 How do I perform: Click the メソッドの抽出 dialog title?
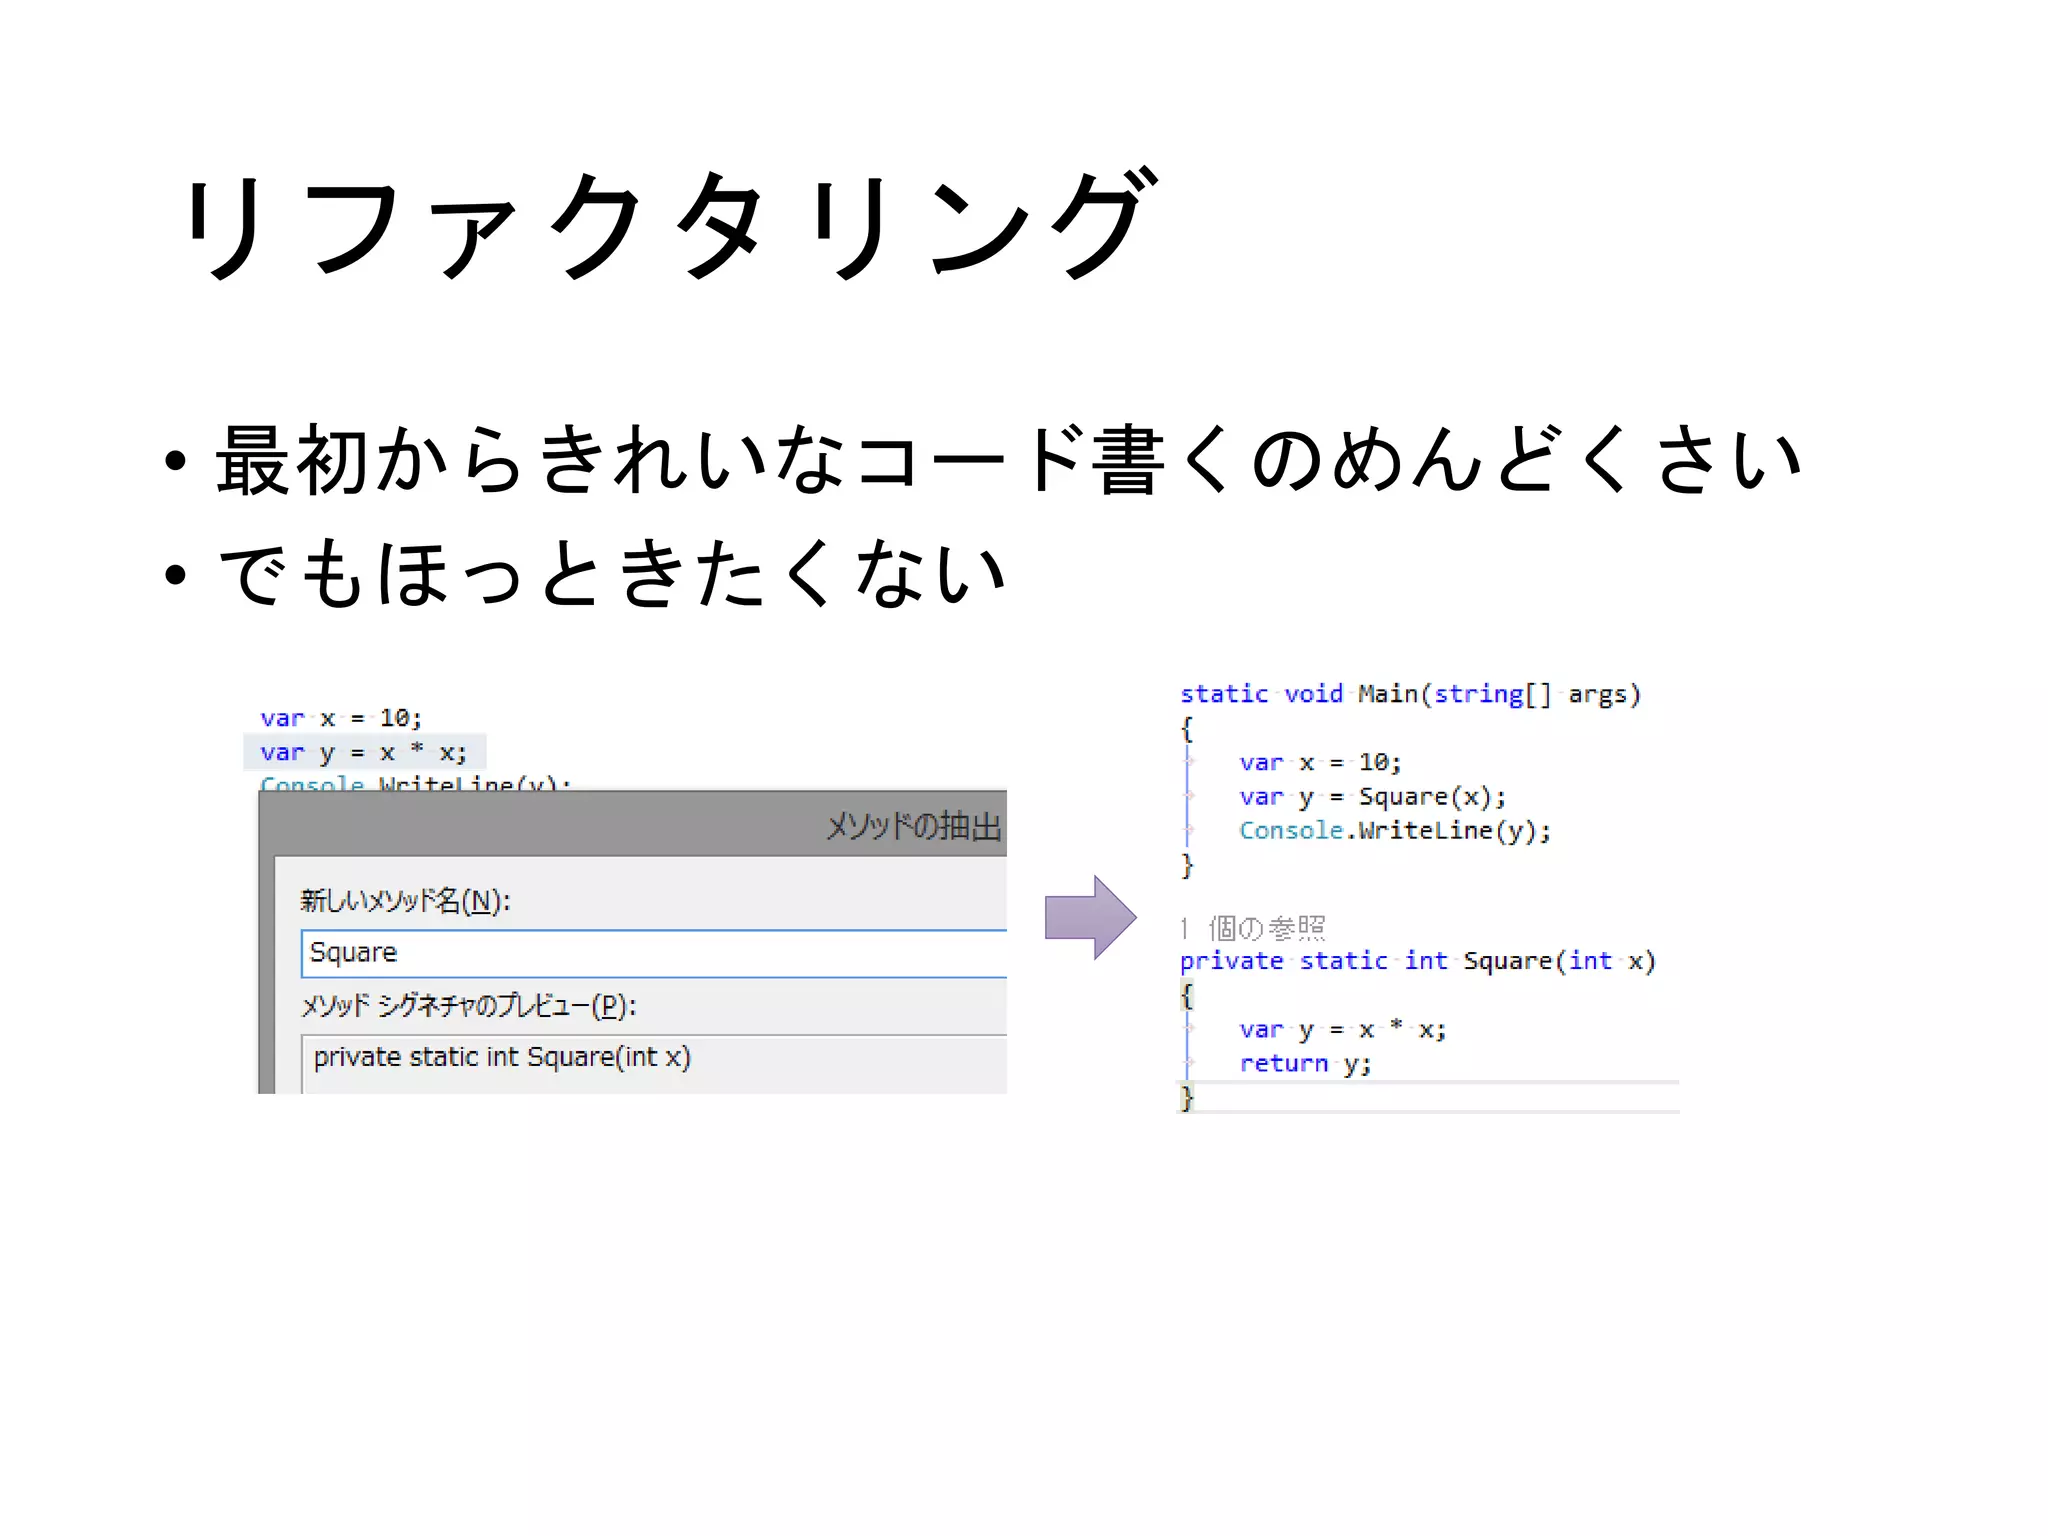coord(914,826)
